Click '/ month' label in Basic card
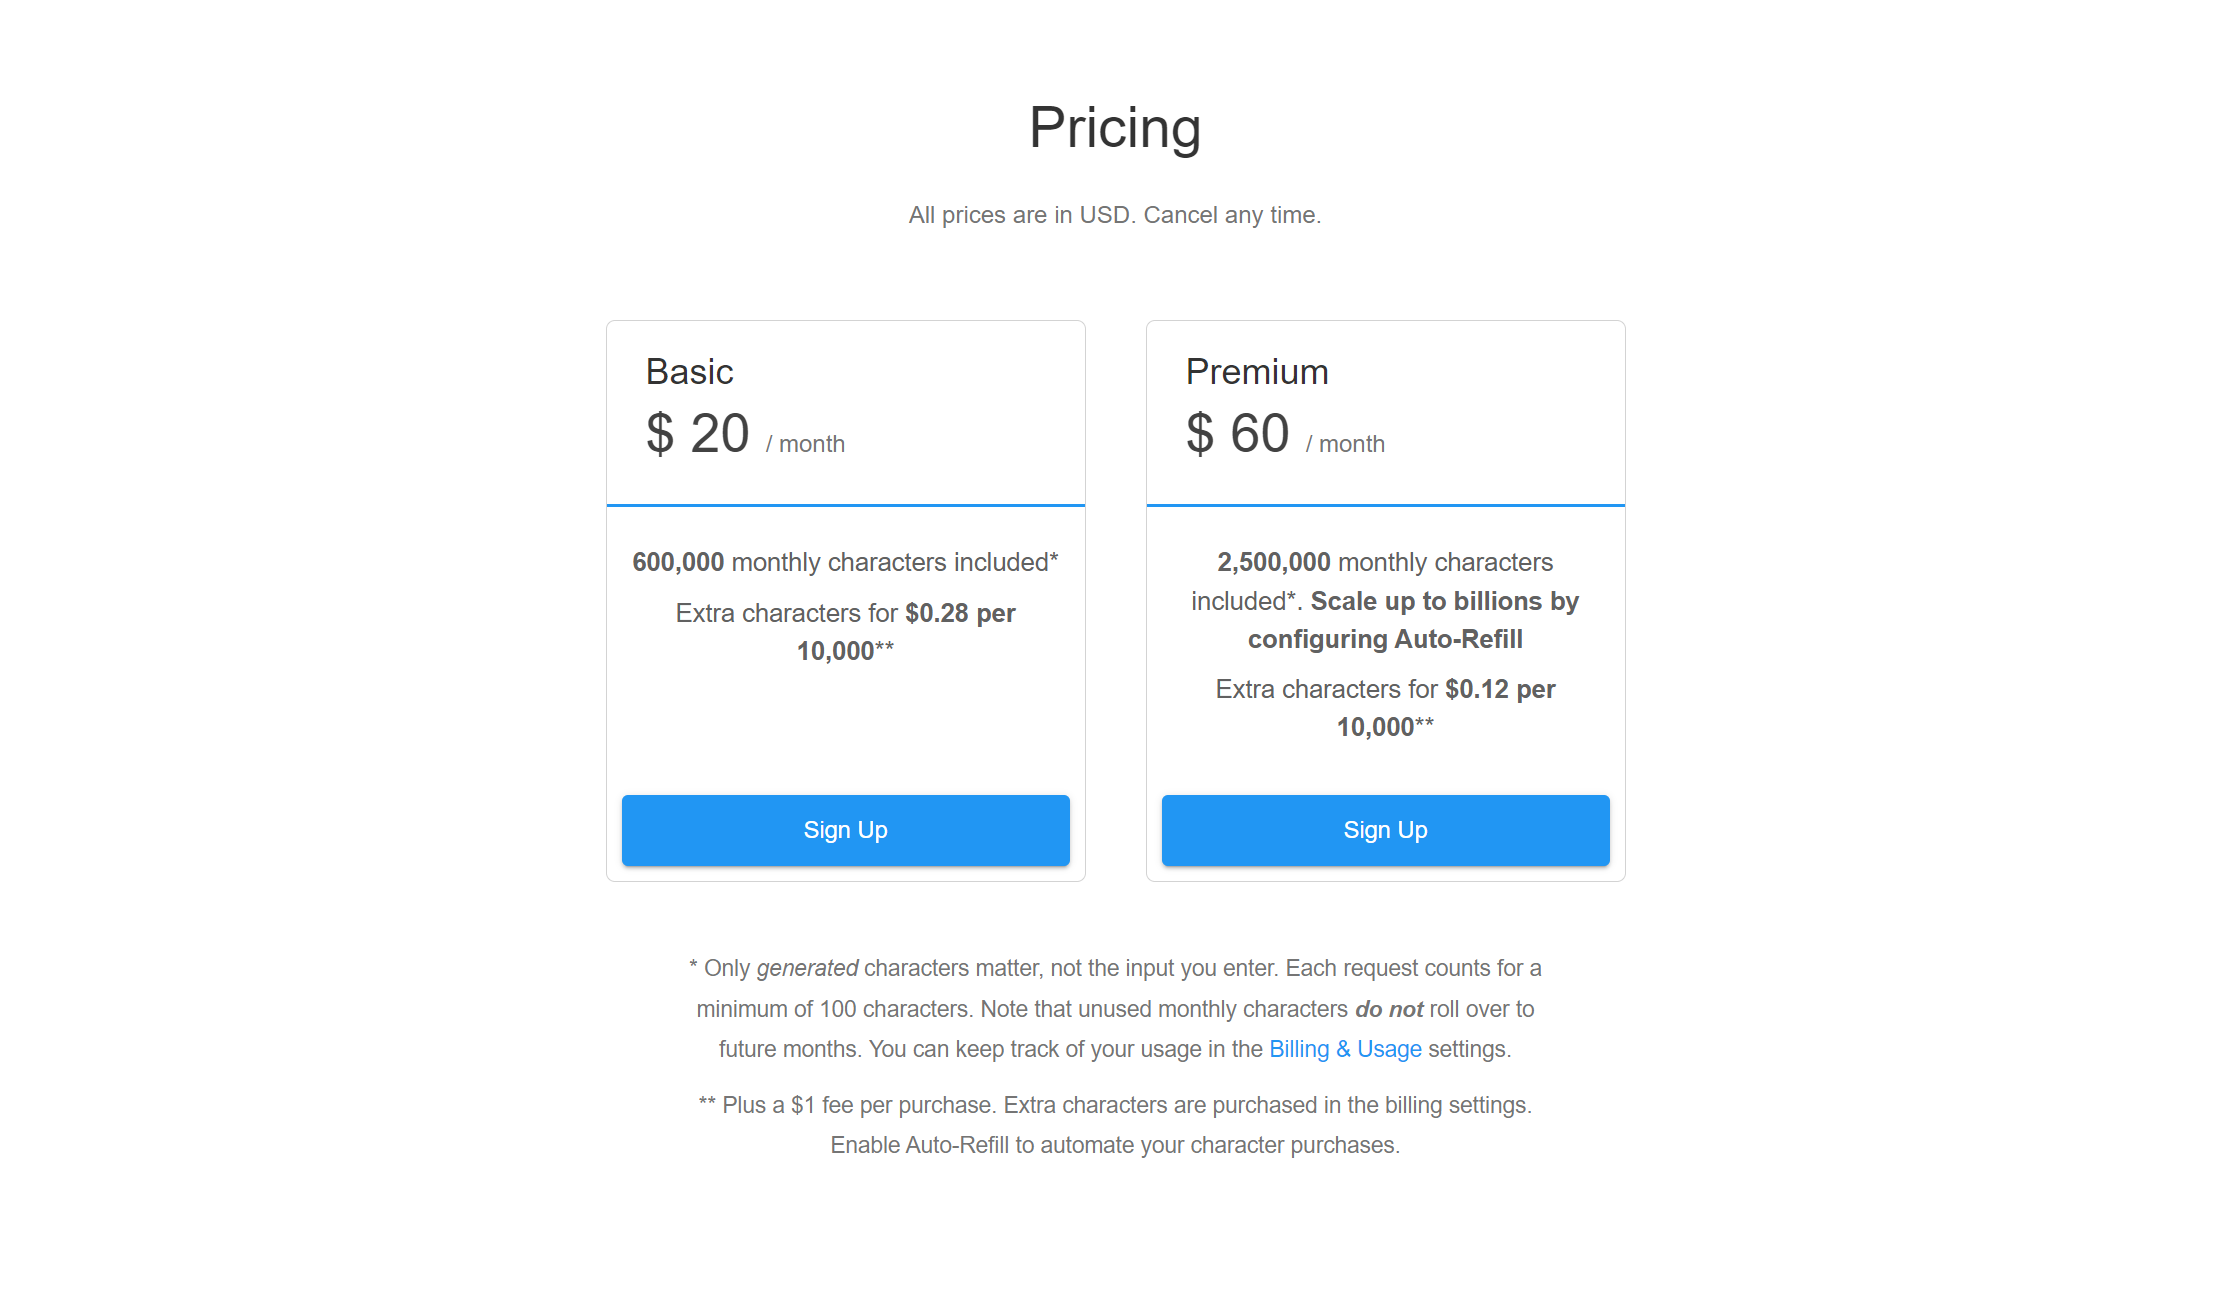Screen dimensions: 2225x1308 point(806,444)
